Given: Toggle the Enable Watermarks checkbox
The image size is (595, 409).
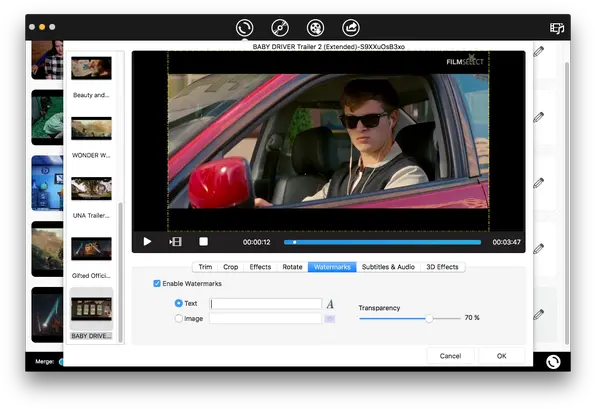Looking at the screenshot, I should click(x=157, y=283).
